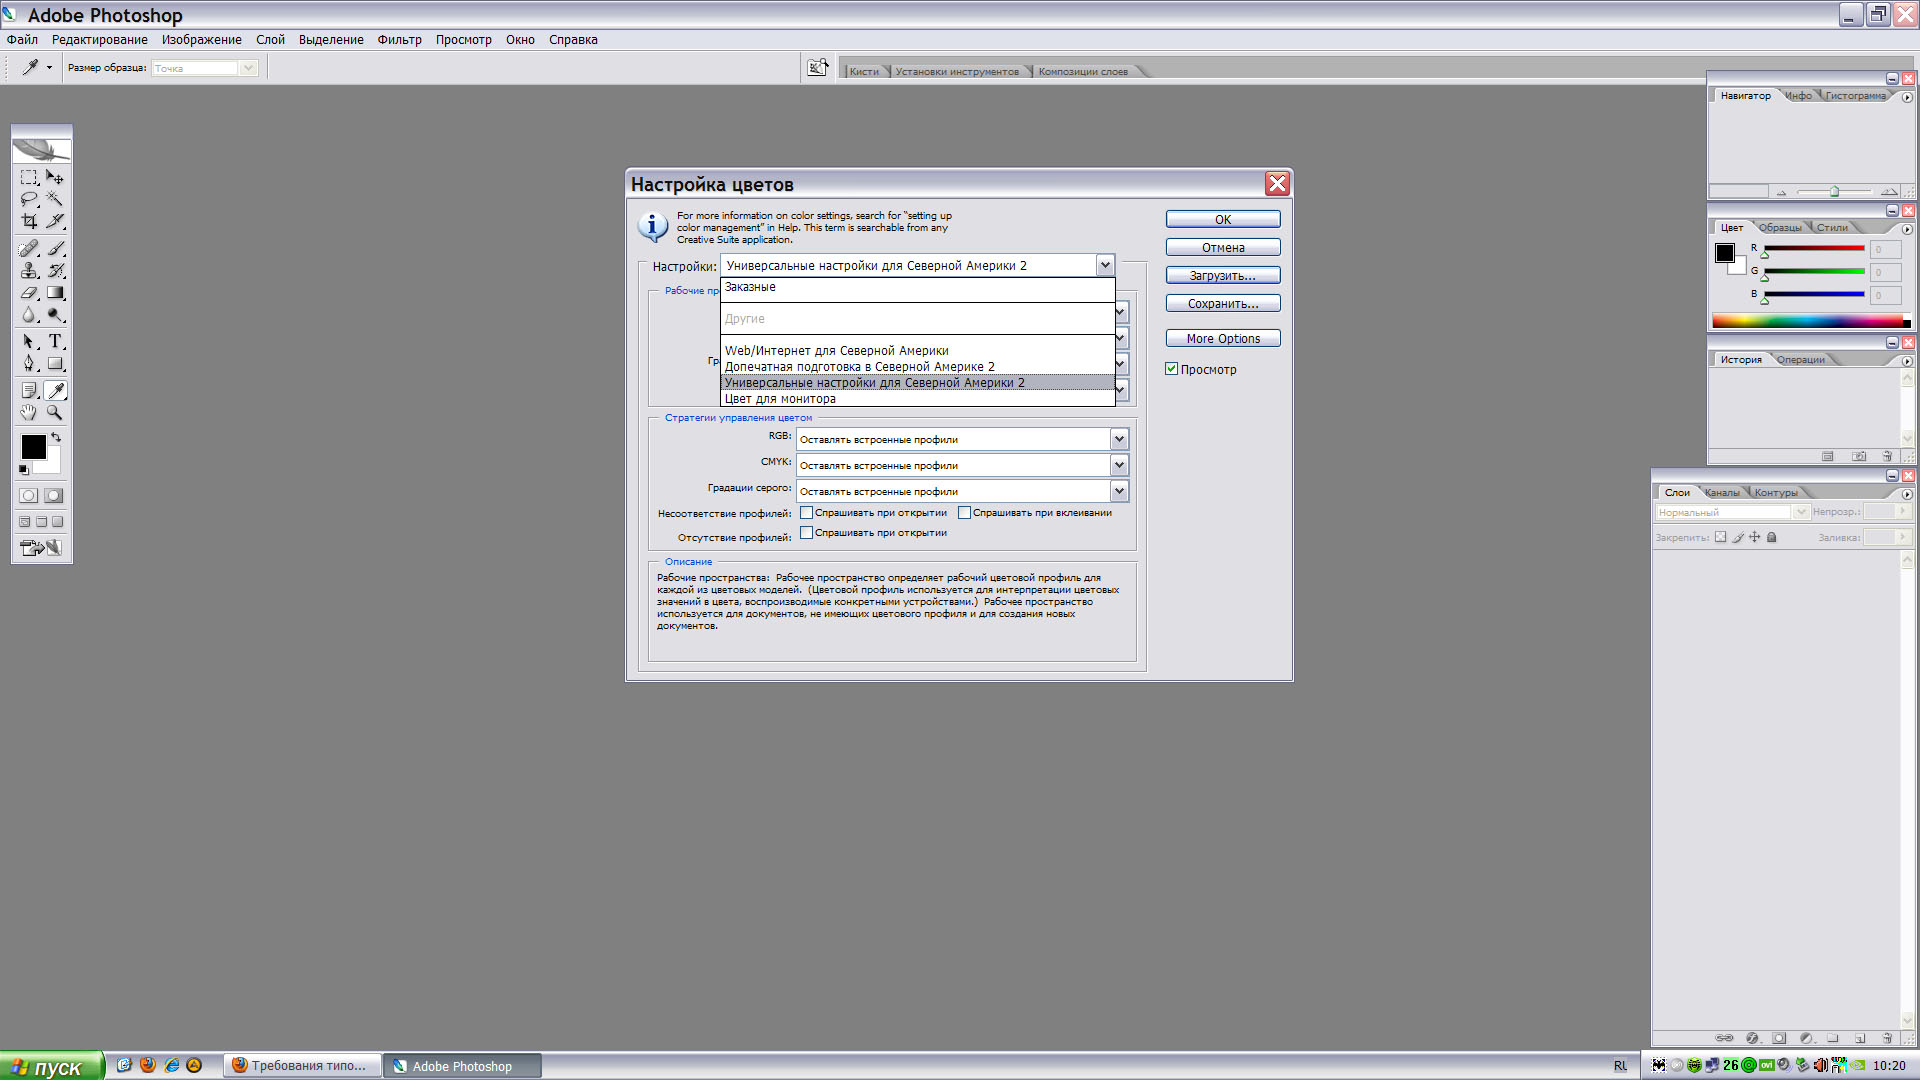This screenshot has height=1080, width=1920.
Task: Select the Dodge tool
Action: (55, 315)
